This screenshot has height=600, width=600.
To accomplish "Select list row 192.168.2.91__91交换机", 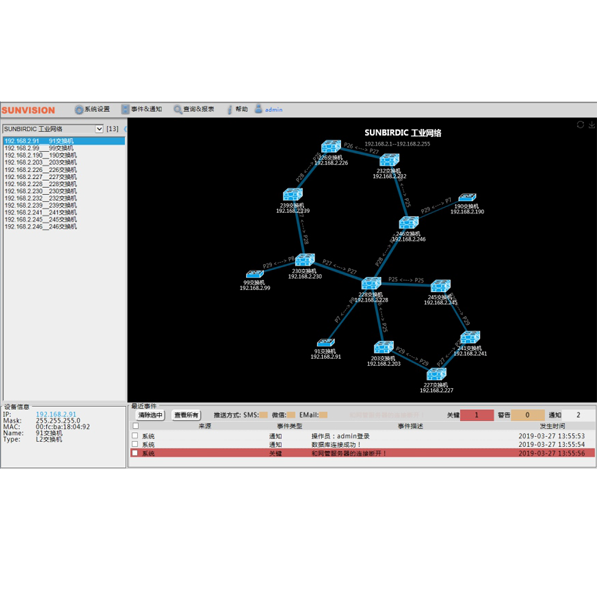I will coord(64,141).
